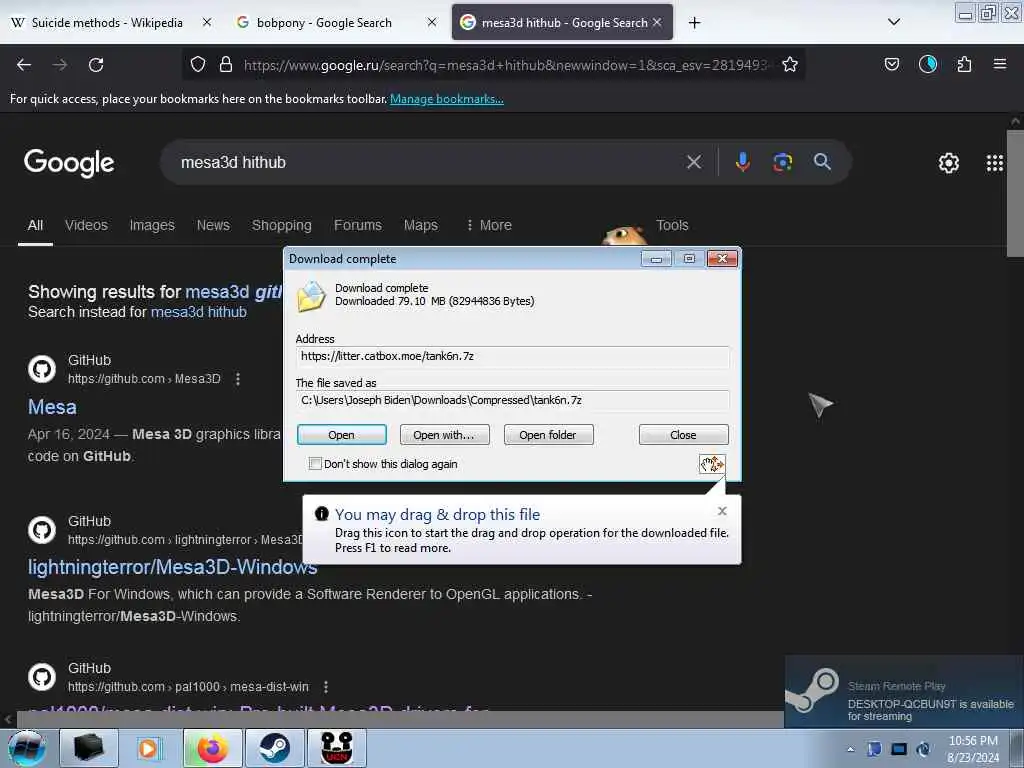Viewport: 1024px width, 768px height.
Task: Click the horizontal scrollbar left arrow
Action: [8, 719]
